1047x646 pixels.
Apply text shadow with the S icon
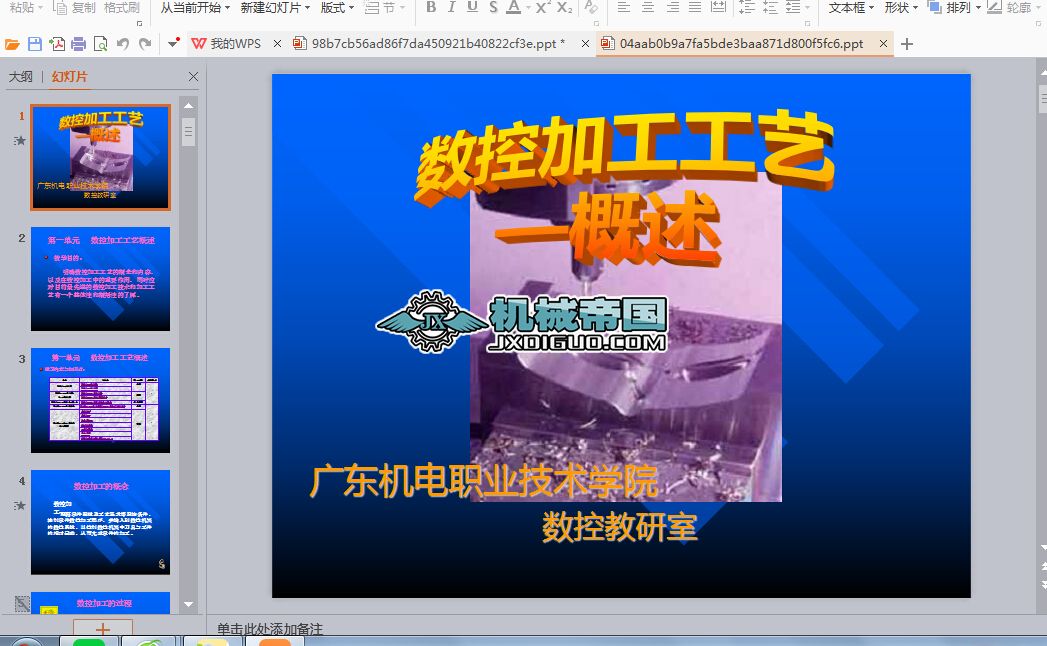tap(493, 7)
